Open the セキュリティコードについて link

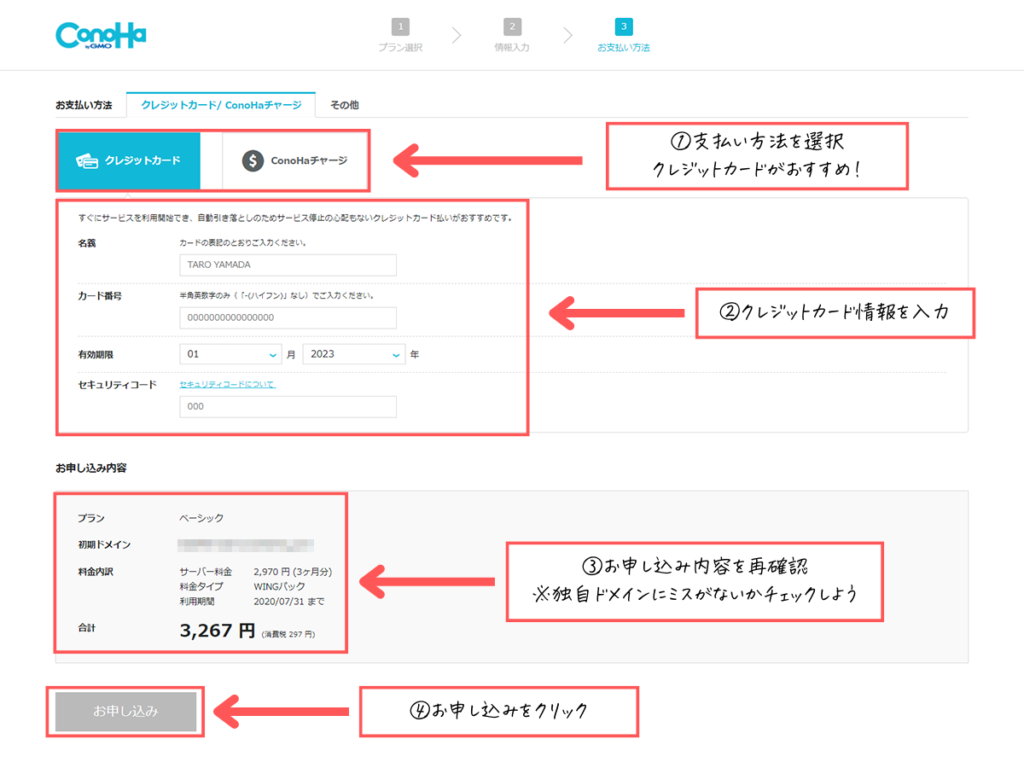pyautogui.click(x=227, y=385)
